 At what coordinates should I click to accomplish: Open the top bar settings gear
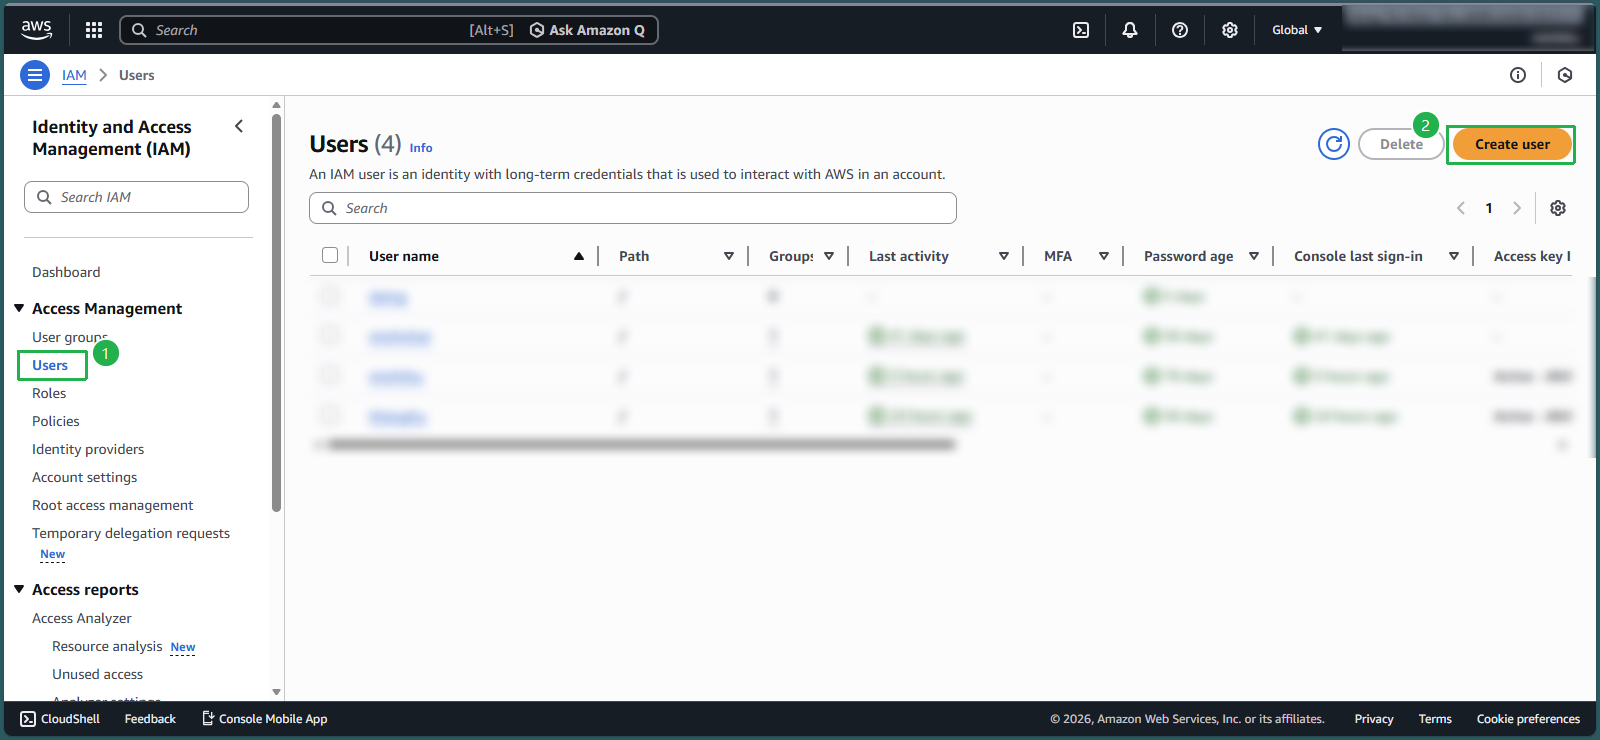point(1230,30)
